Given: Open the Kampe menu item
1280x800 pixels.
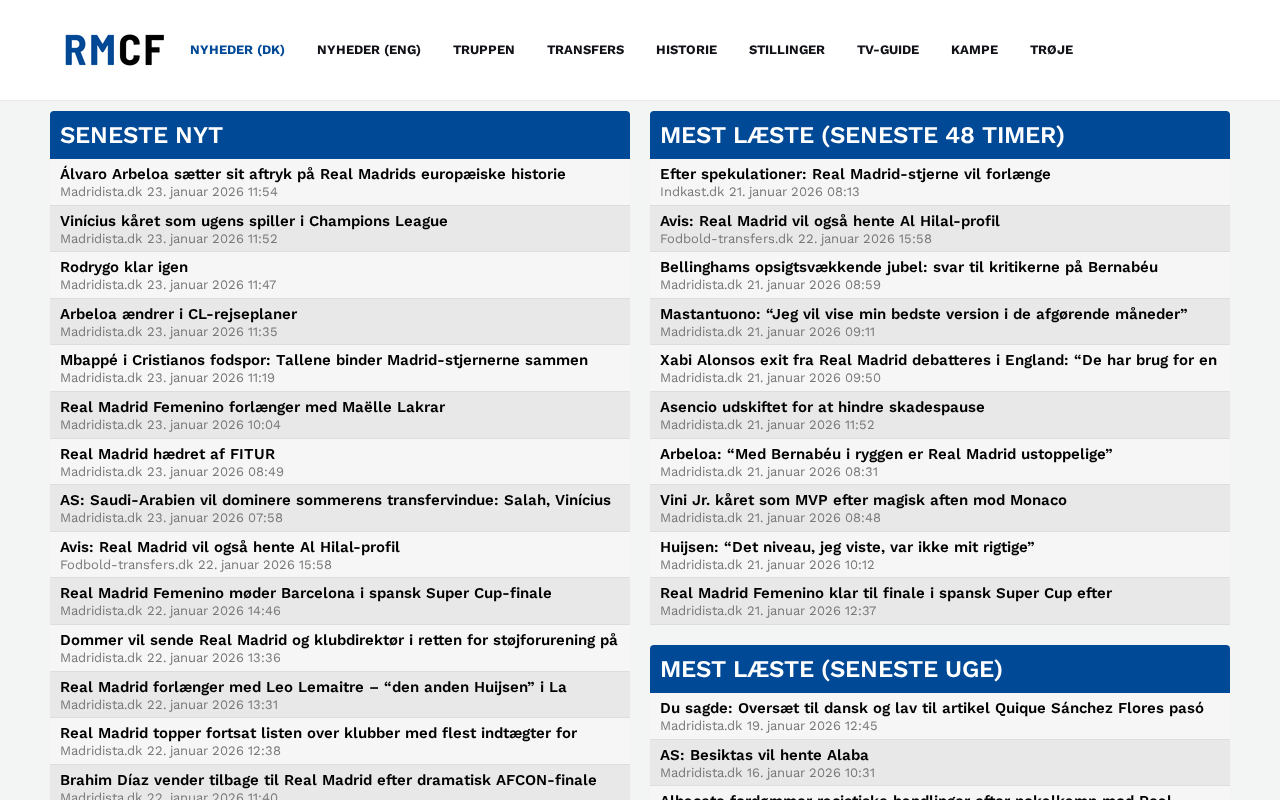Looking at the screenshot, I should coord(974,50).
